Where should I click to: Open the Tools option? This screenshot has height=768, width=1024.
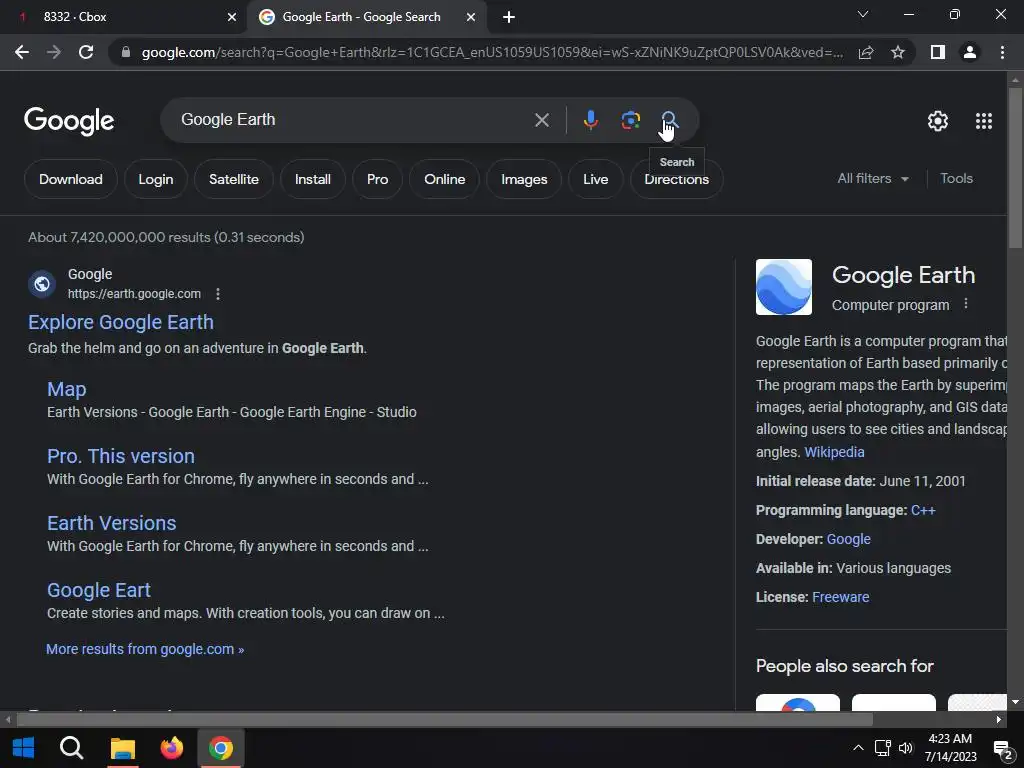(956, 178)
